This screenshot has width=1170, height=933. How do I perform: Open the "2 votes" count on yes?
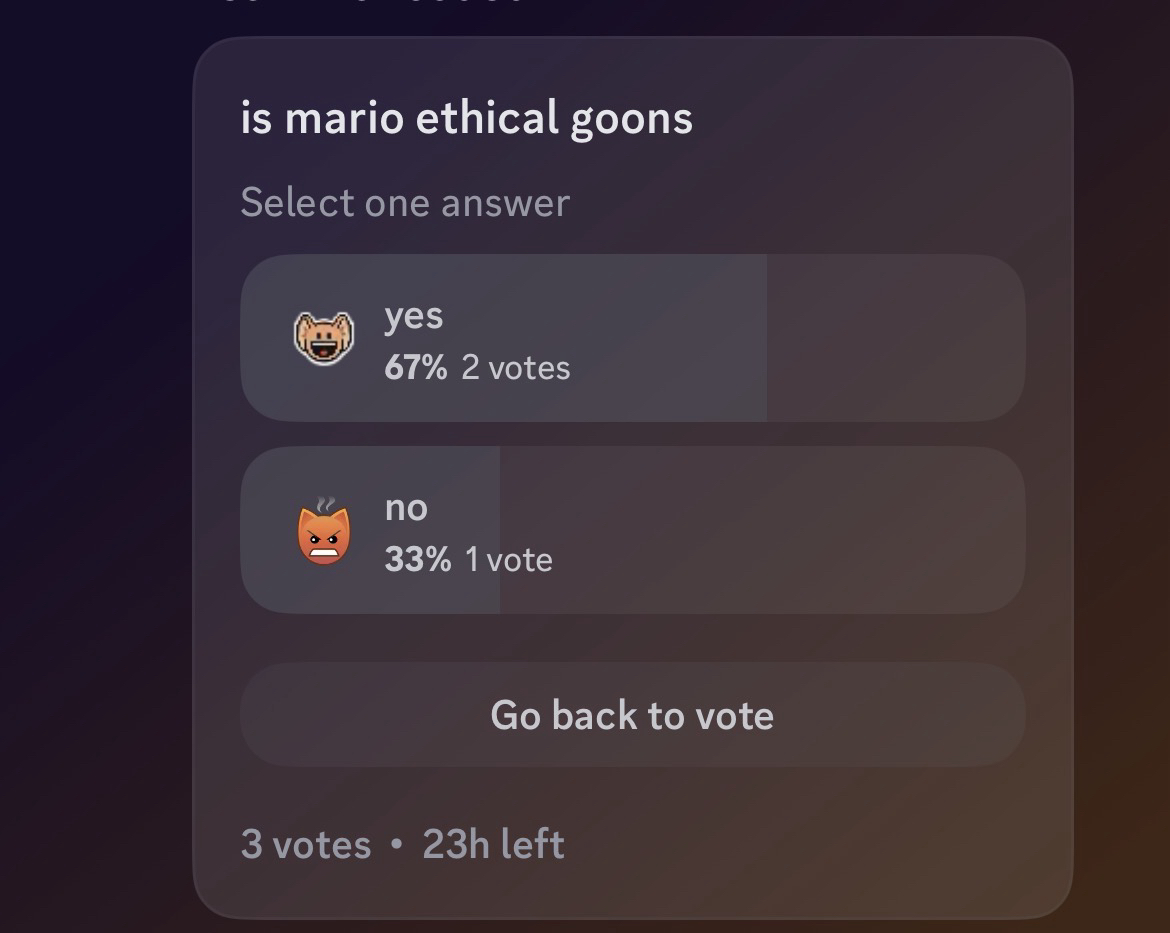[x=516, y=368]
